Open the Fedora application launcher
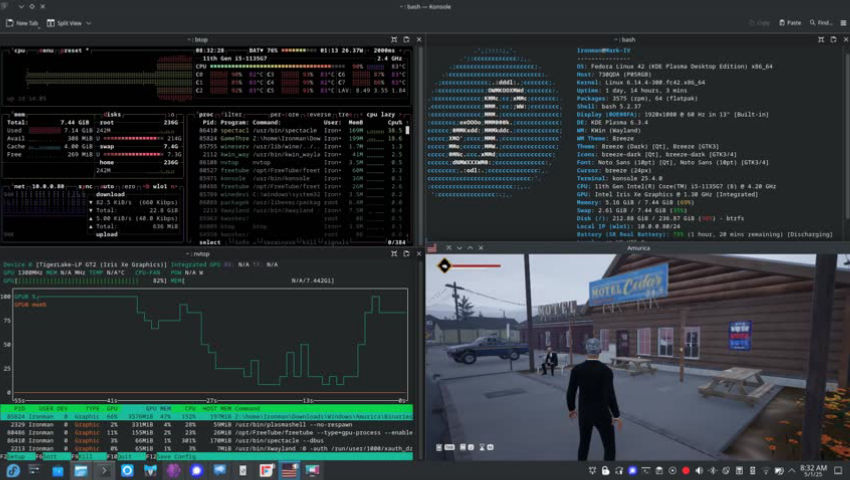850x480 pixels. [x=13, y=470]
